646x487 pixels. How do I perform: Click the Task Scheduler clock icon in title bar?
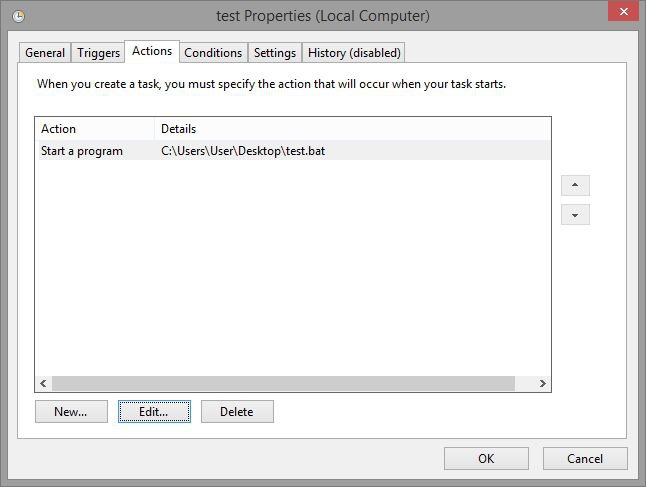pyautogui.click(x=18, y=17)
